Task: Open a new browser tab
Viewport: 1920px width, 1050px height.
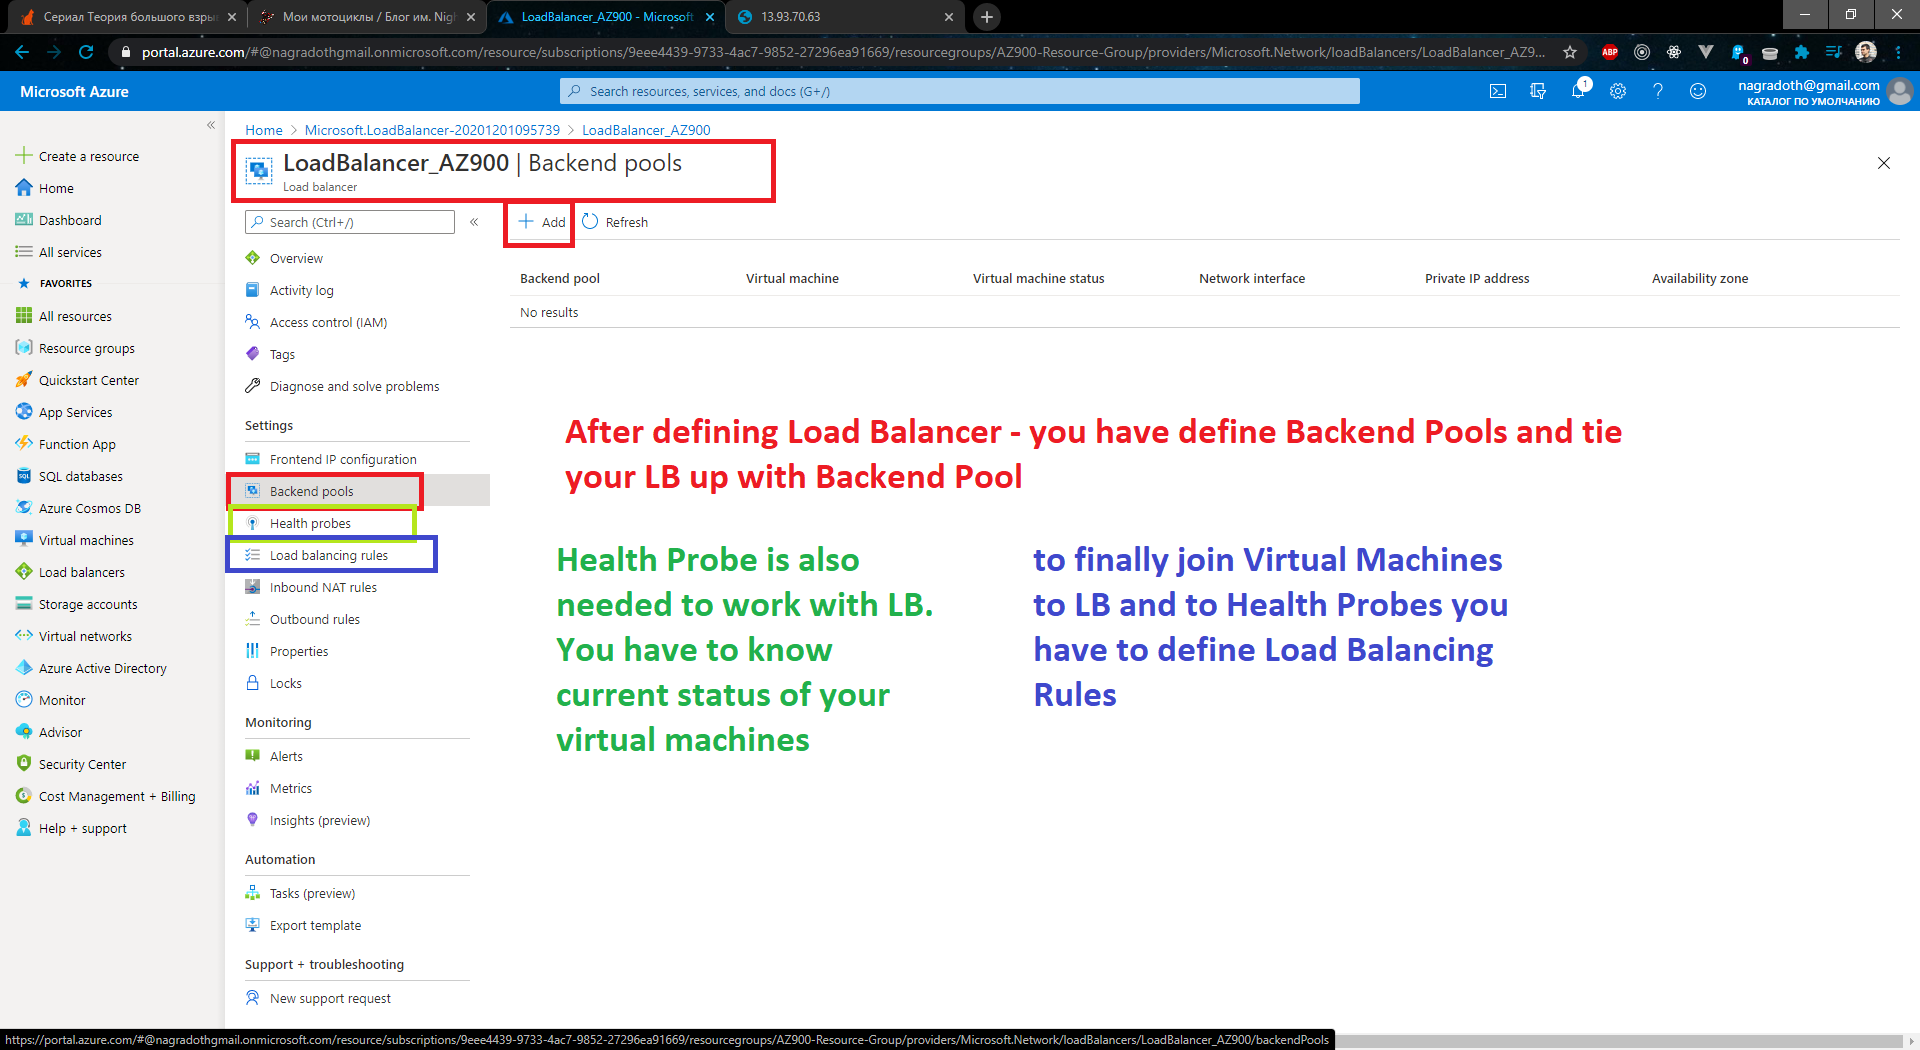Action: [987, 17]
